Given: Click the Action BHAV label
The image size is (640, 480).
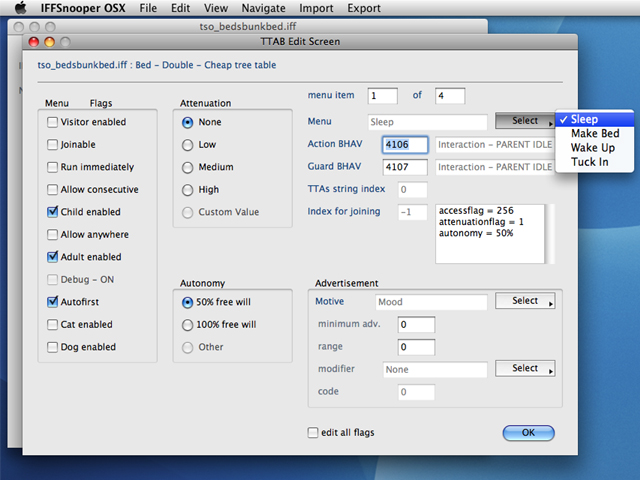Looking at the screenshot, I should coord(335,144).
